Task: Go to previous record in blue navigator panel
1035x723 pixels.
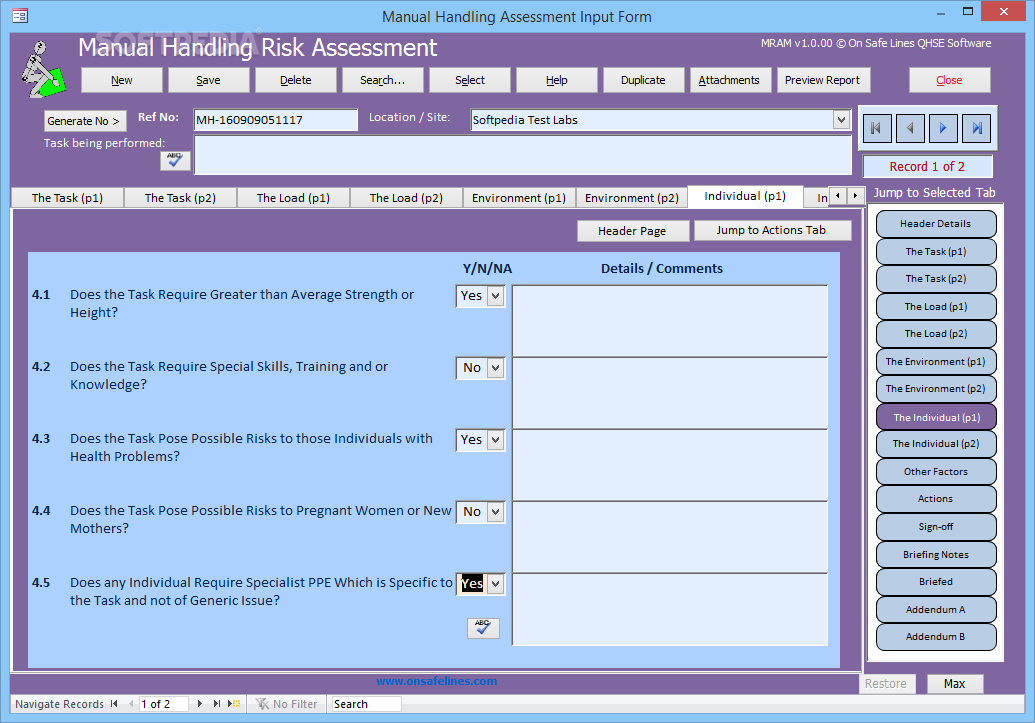Action: click(910, 128)
